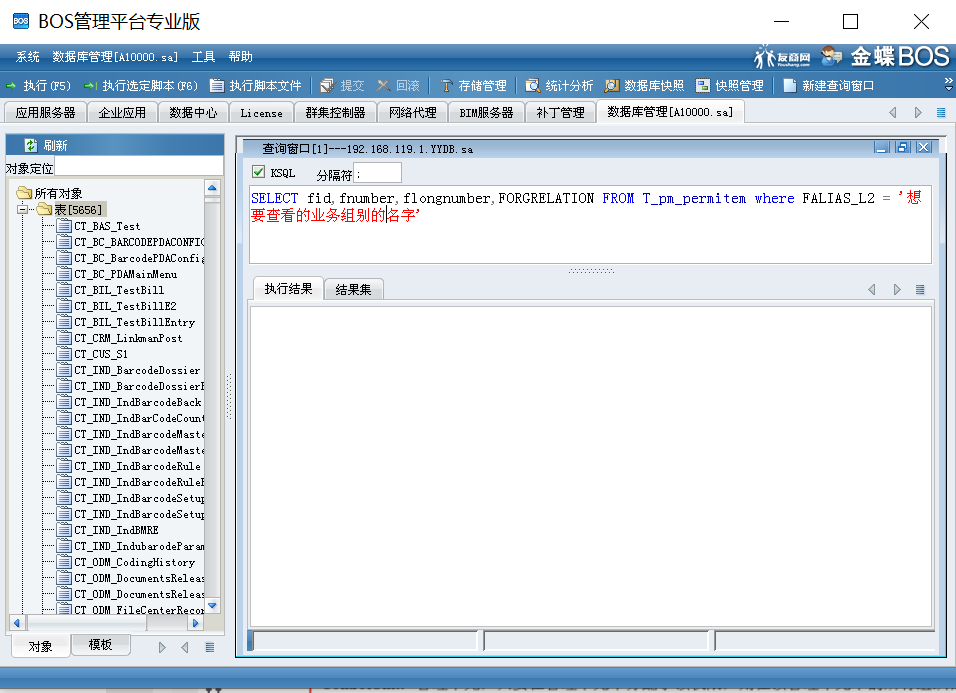Open the 工具 menu
Screen dimensions: 956x693
pyautogui.click(x=204, y=57)
